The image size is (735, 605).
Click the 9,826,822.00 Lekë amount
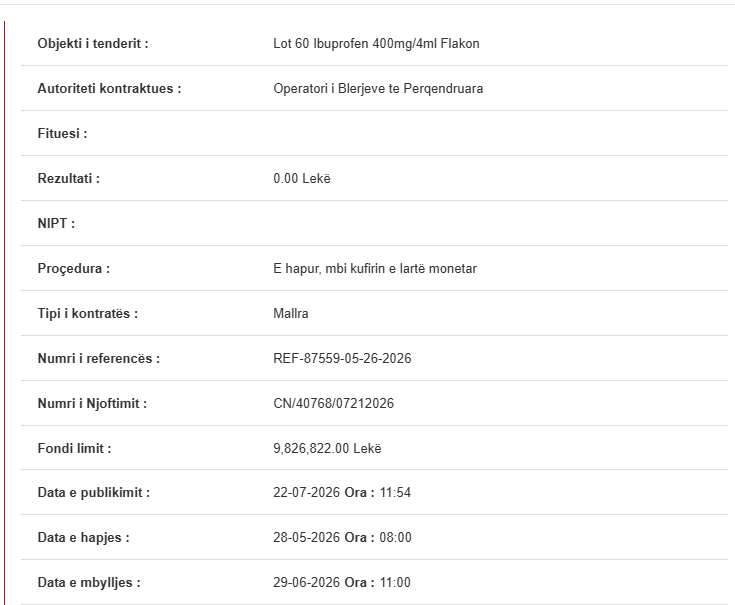pyautogui.click(x=327, y=448)
